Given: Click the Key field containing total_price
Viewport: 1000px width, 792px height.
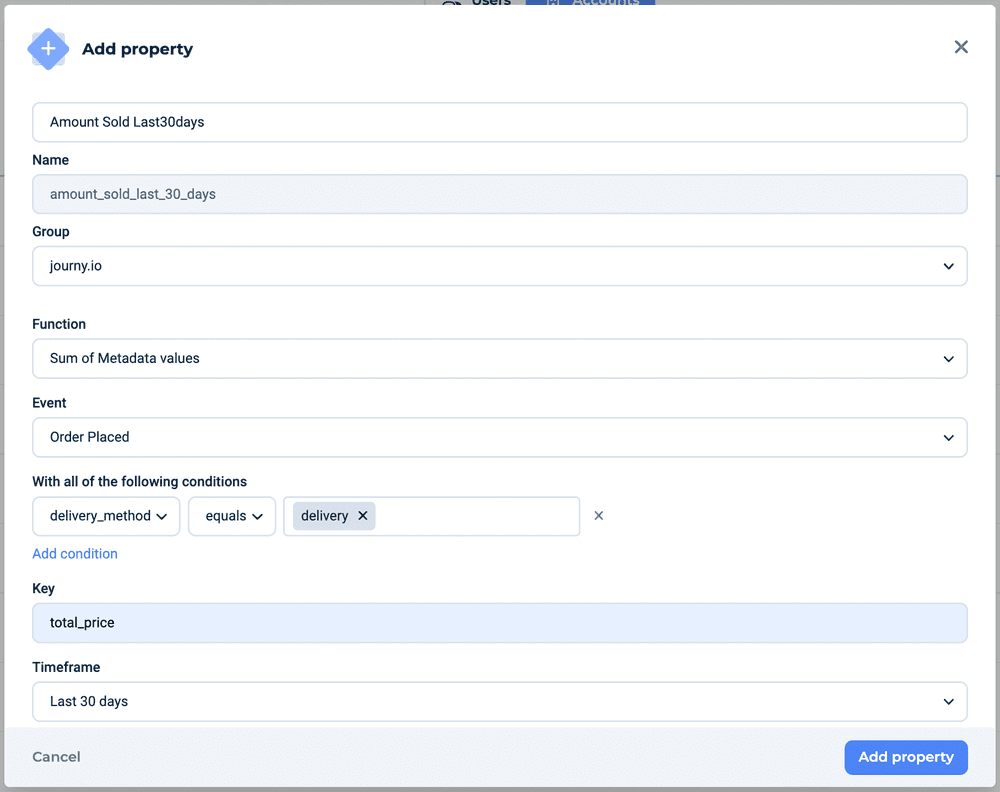Looking at the screenshot, I should point(500,622).
